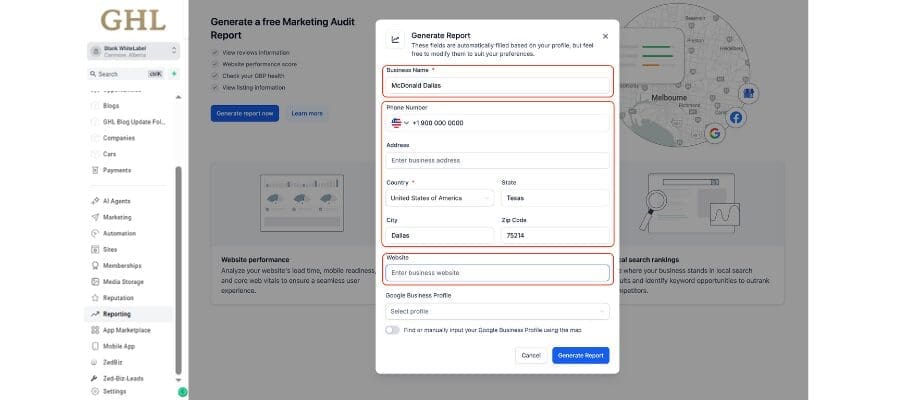Click the Website input field

497,273
